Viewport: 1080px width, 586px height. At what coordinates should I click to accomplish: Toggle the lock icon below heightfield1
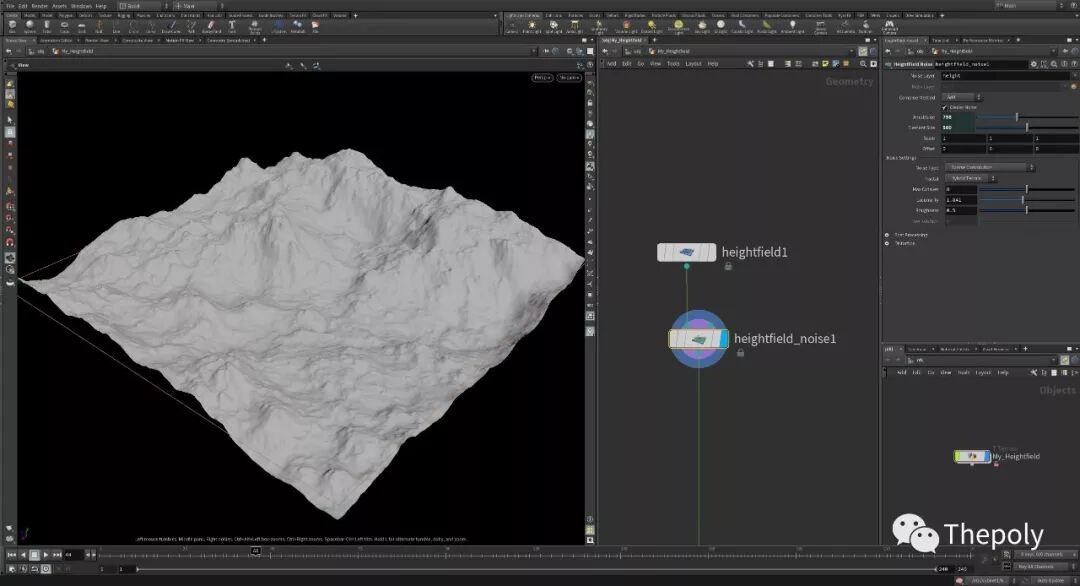click(x=728, y=267)
